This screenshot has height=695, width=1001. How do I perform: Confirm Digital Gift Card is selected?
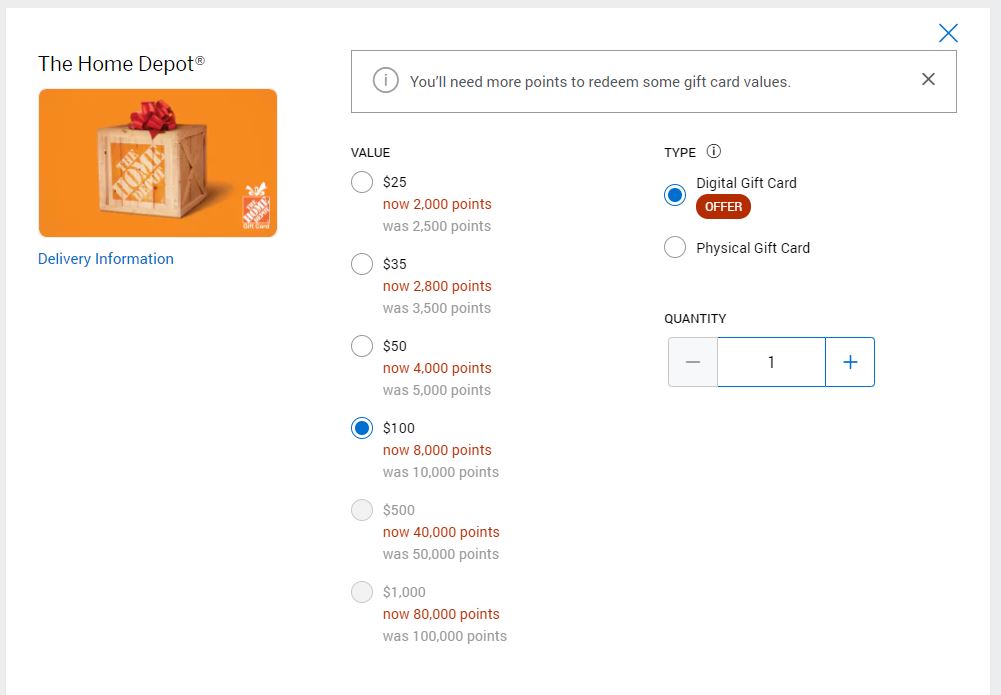point(675,195)
